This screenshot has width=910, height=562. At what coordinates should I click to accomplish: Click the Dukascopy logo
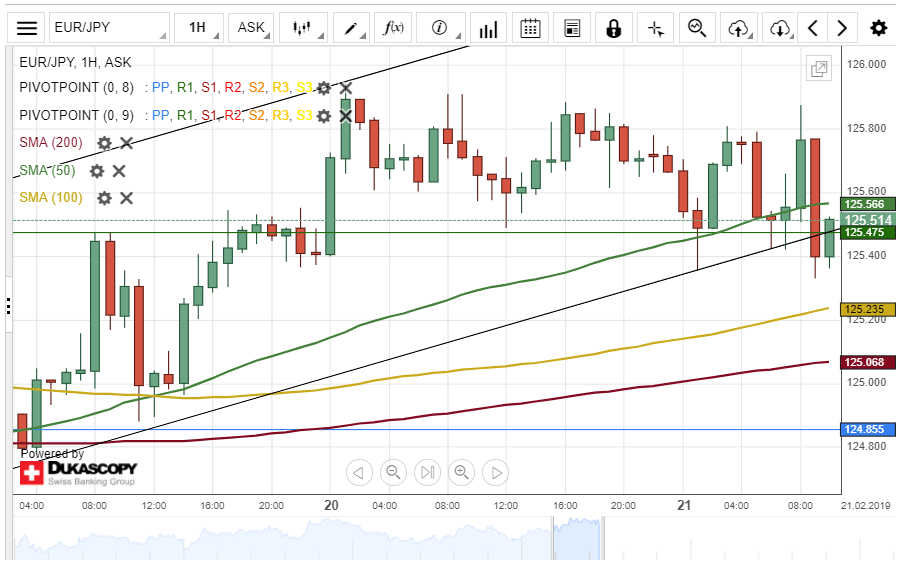(80, 472)
